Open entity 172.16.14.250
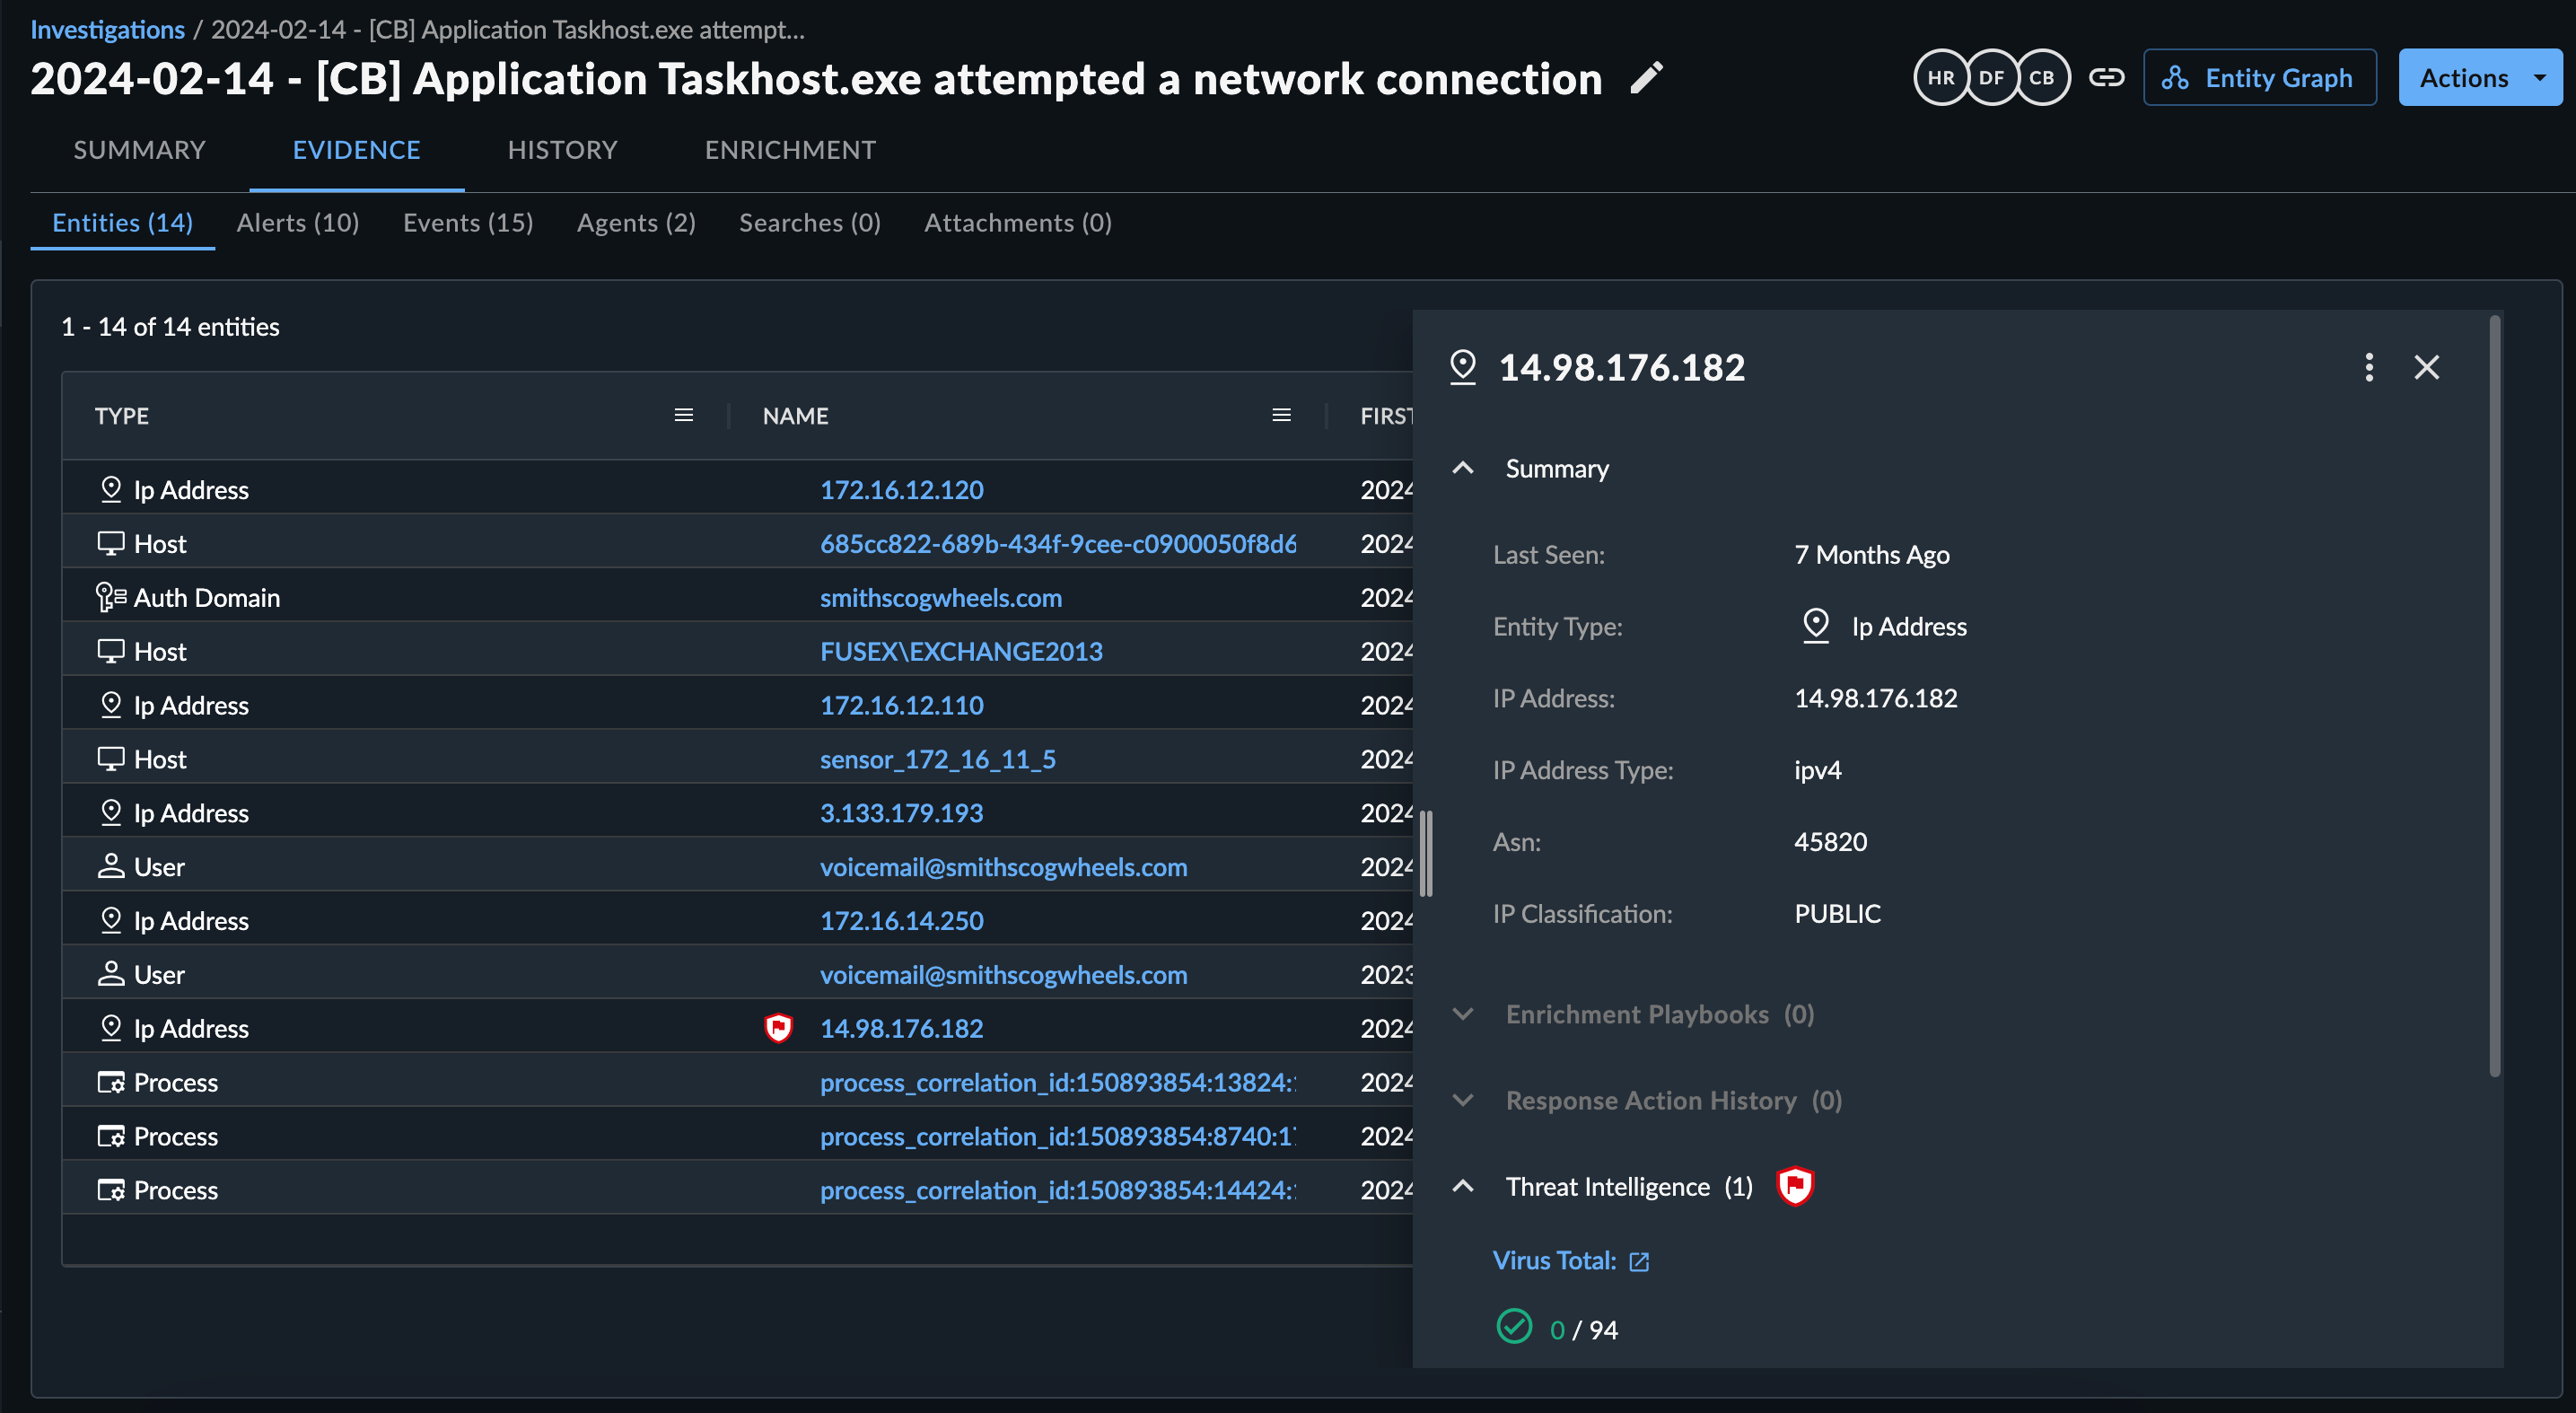This screenshot has width=2576, height=1413. pyautogui.click(x=901, y=921)
